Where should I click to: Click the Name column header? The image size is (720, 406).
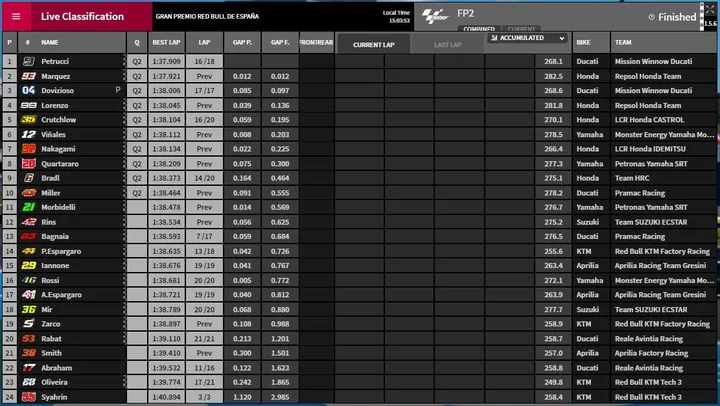pyautogui.click(x=50, y=42)
